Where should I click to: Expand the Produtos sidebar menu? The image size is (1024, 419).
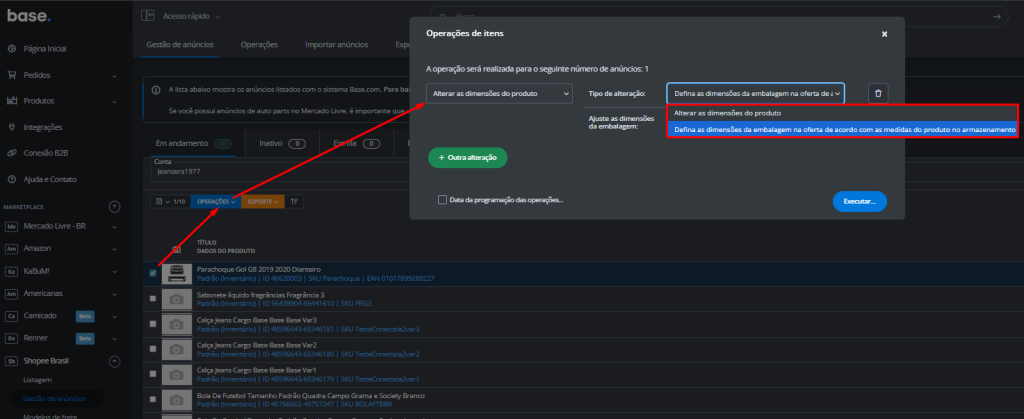(x=114, y=102)
